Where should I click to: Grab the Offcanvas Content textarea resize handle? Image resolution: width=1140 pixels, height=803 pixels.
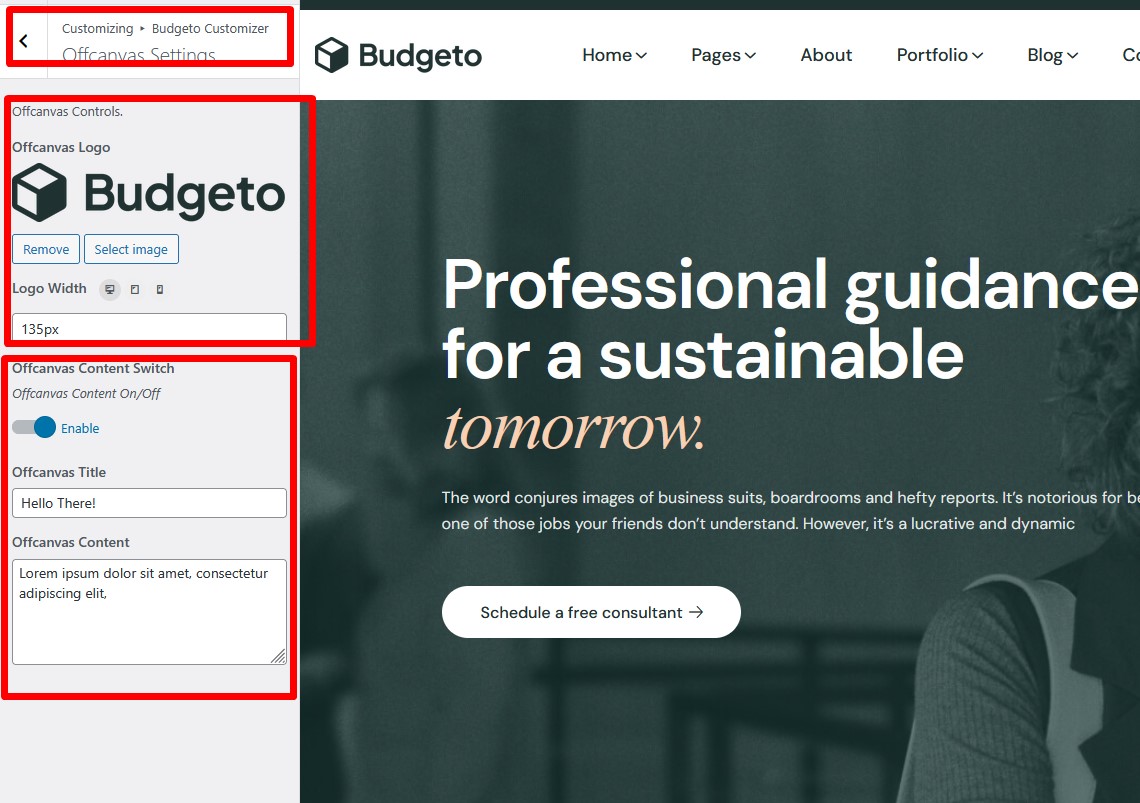(x=278, y=656)
